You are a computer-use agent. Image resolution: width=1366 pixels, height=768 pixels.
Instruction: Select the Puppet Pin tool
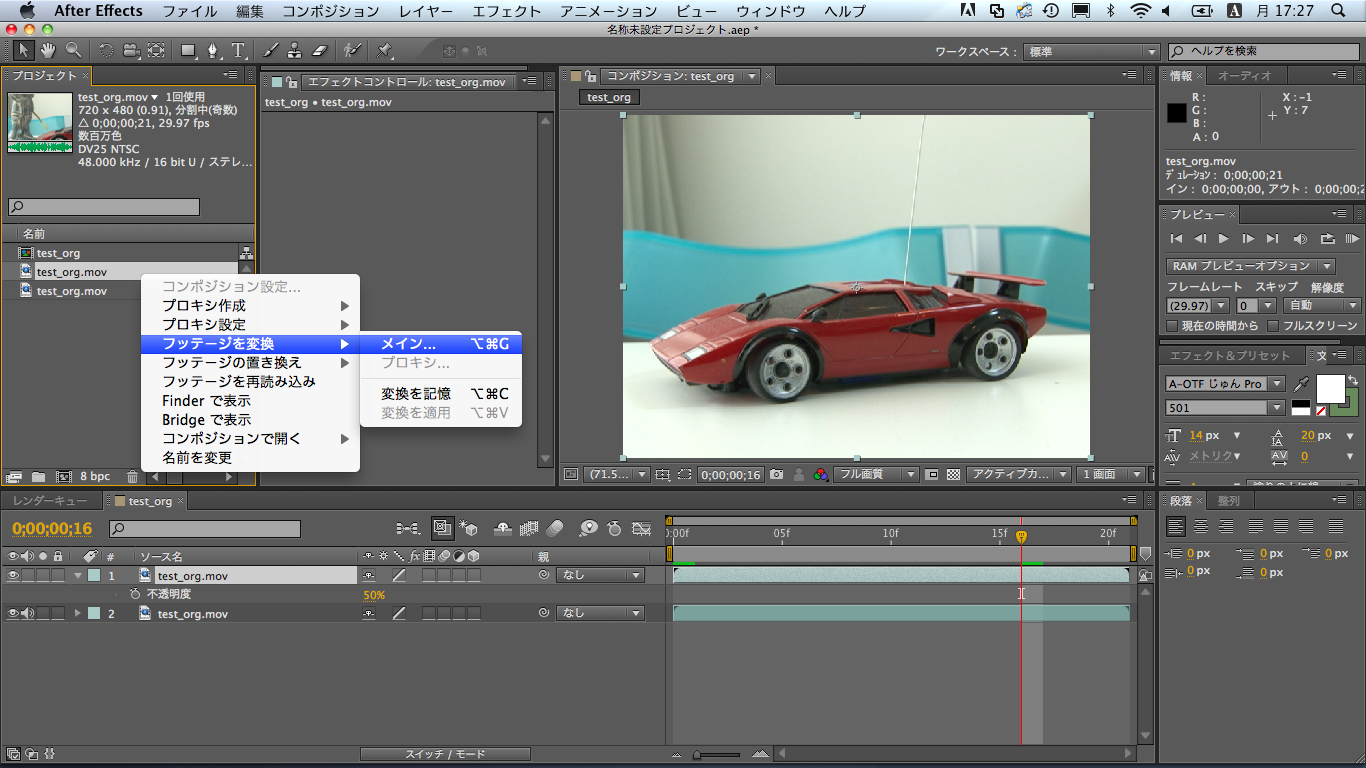(x=385, y=50)
